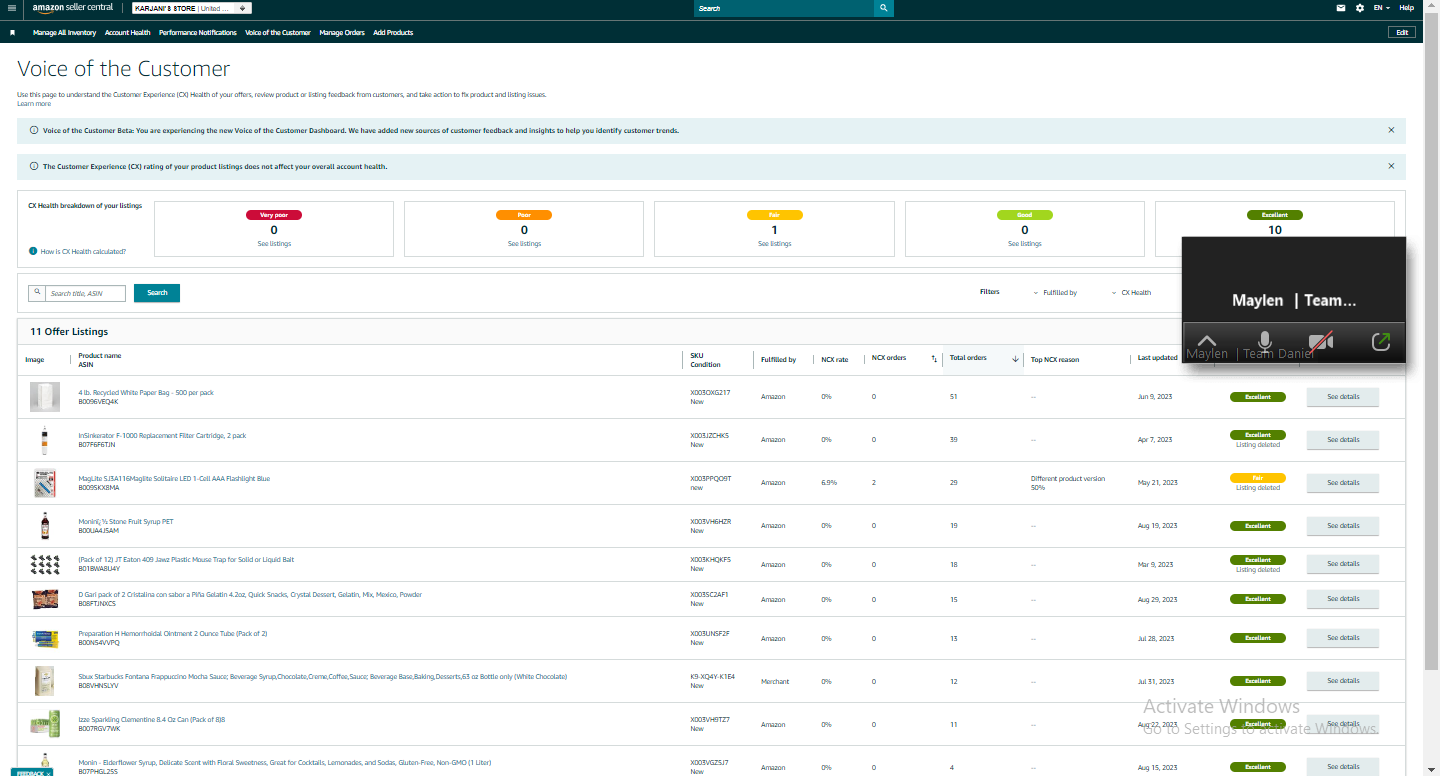Click See details for Monin Stone Fruit Syrup
1440x776 pixels.
[1343, 526]
